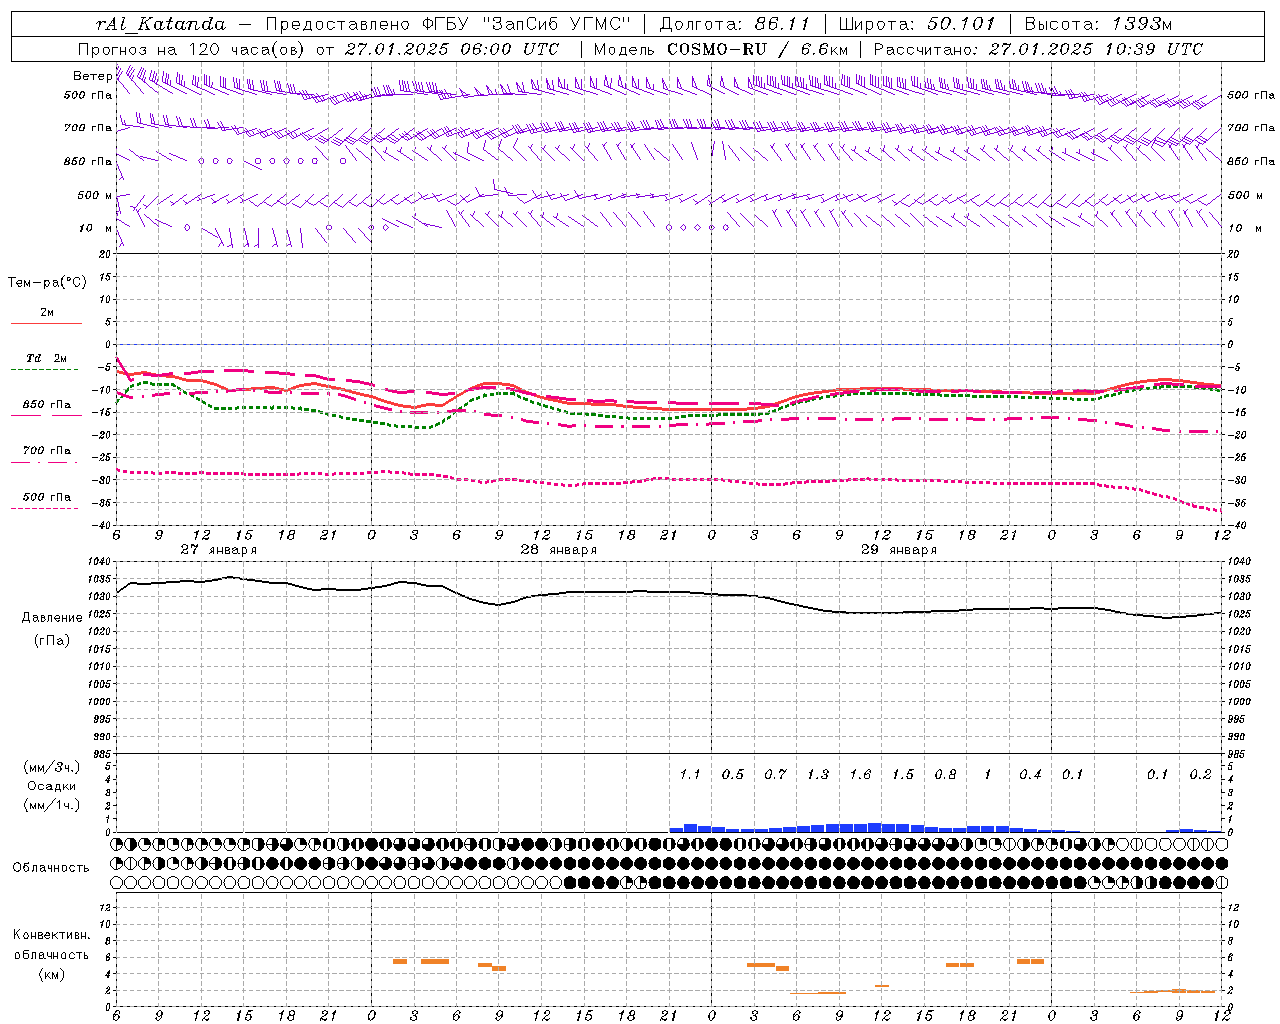Click the Td 2м dew point legend entry
Viewport: 1280px width, 1024px height.
click(47, 358)
